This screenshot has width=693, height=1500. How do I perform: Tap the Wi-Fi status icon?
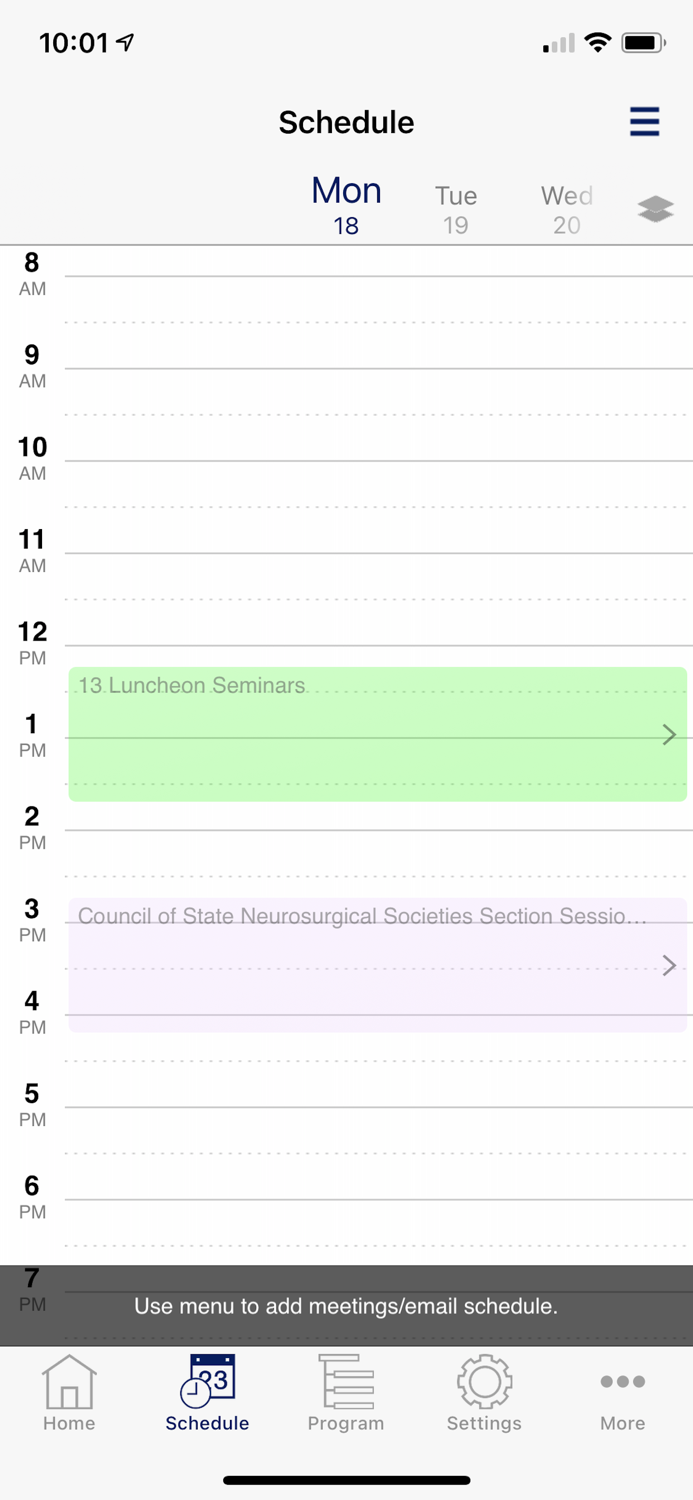(x=598, y=43)
